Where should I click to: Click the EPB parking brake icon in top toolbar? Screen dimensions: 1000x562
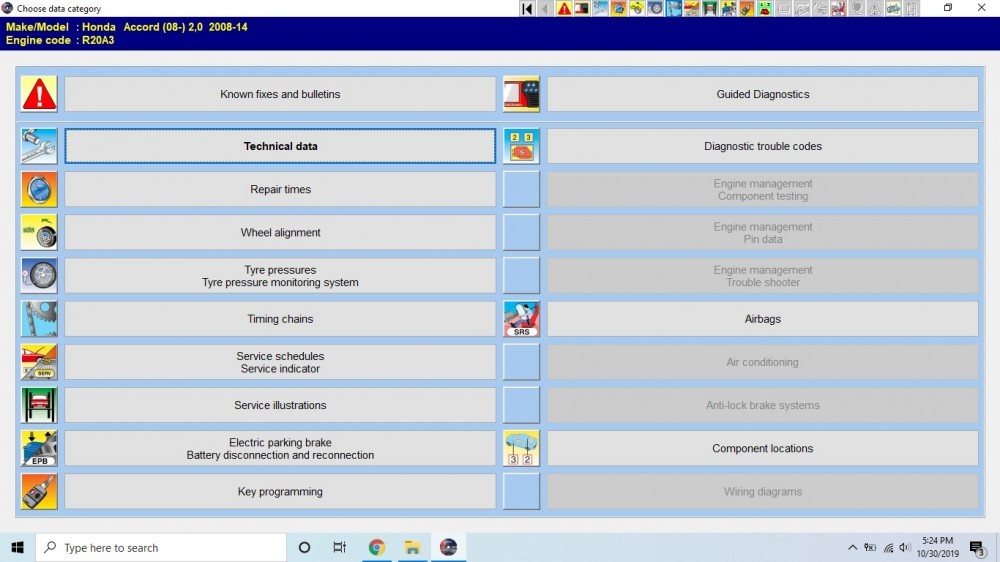730,8
